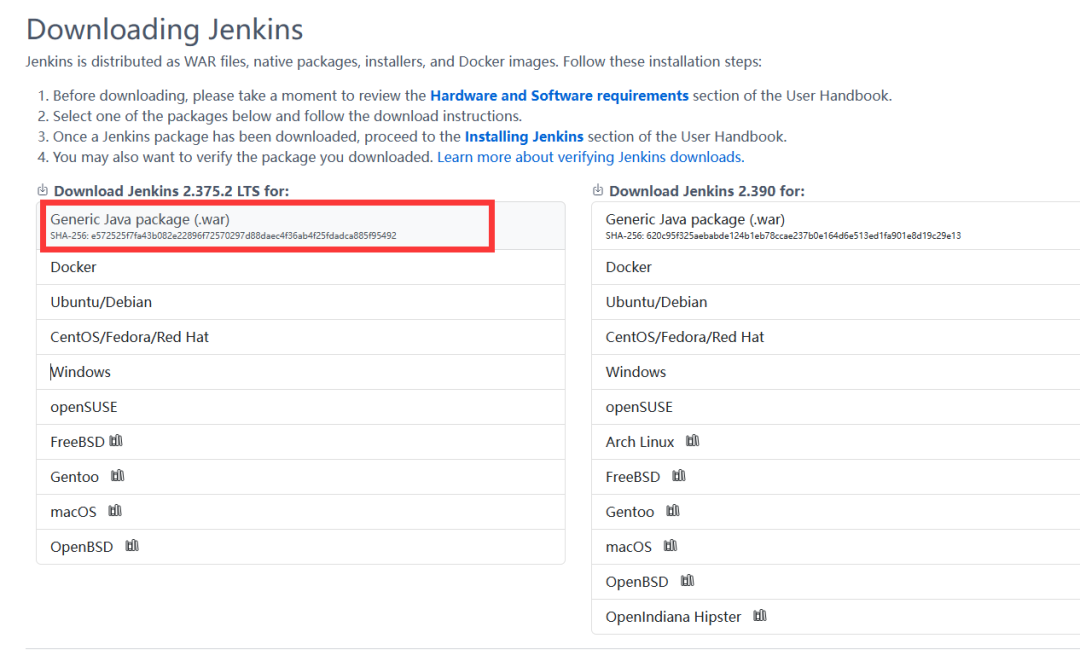Select OpenBSD under the 2.375.2 LTS list
Image resolution: width=1080 pixels, height=650 pixels.
(300, 547)
